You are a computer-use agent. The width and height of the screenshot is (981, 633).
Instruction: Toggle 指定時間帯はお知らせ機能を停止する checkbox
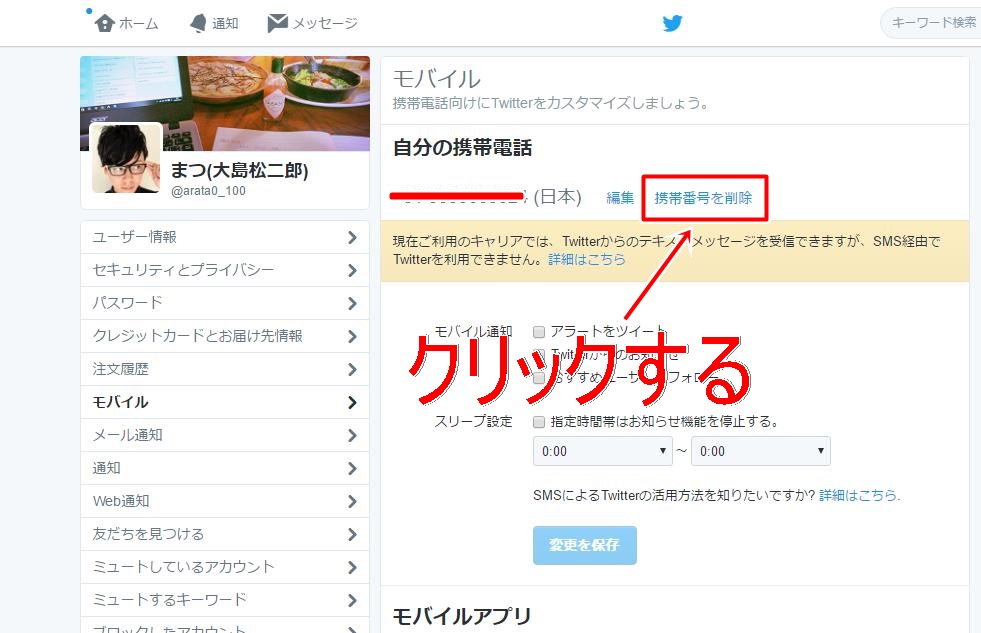(539, 422)
